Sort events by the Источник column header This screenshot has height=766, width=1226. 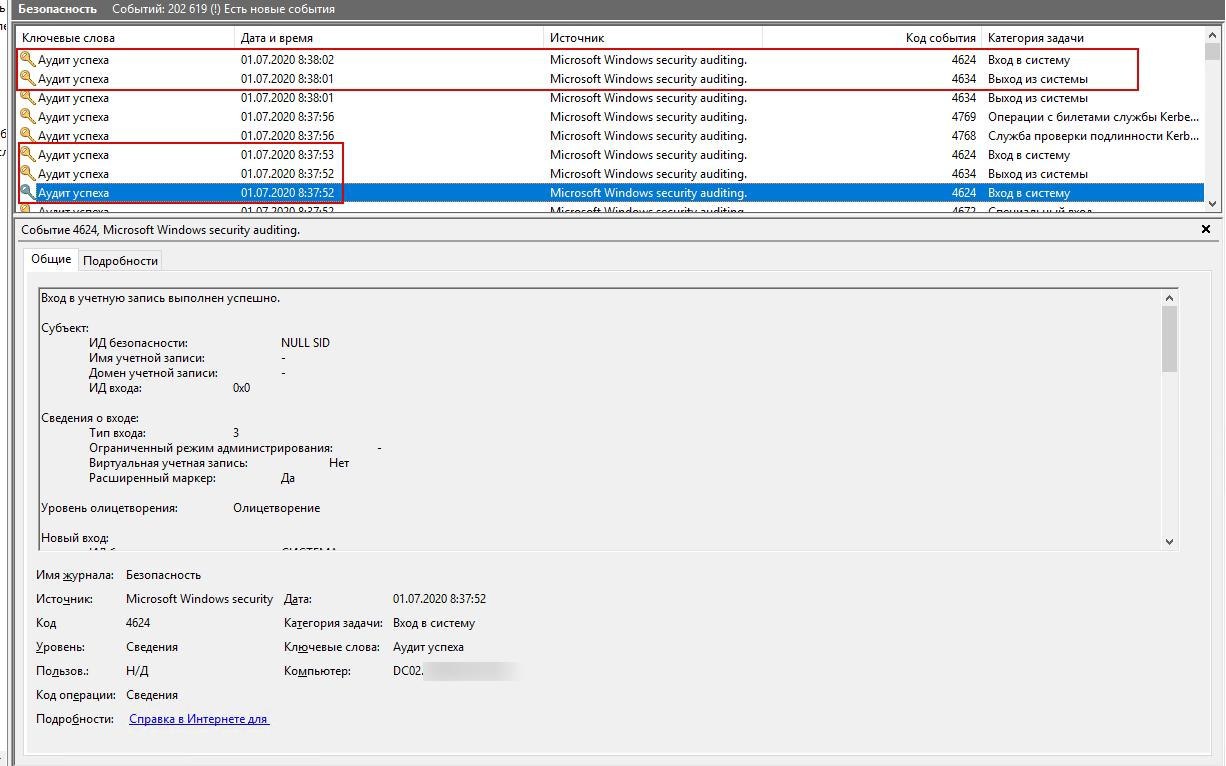[x=653, y=38]
